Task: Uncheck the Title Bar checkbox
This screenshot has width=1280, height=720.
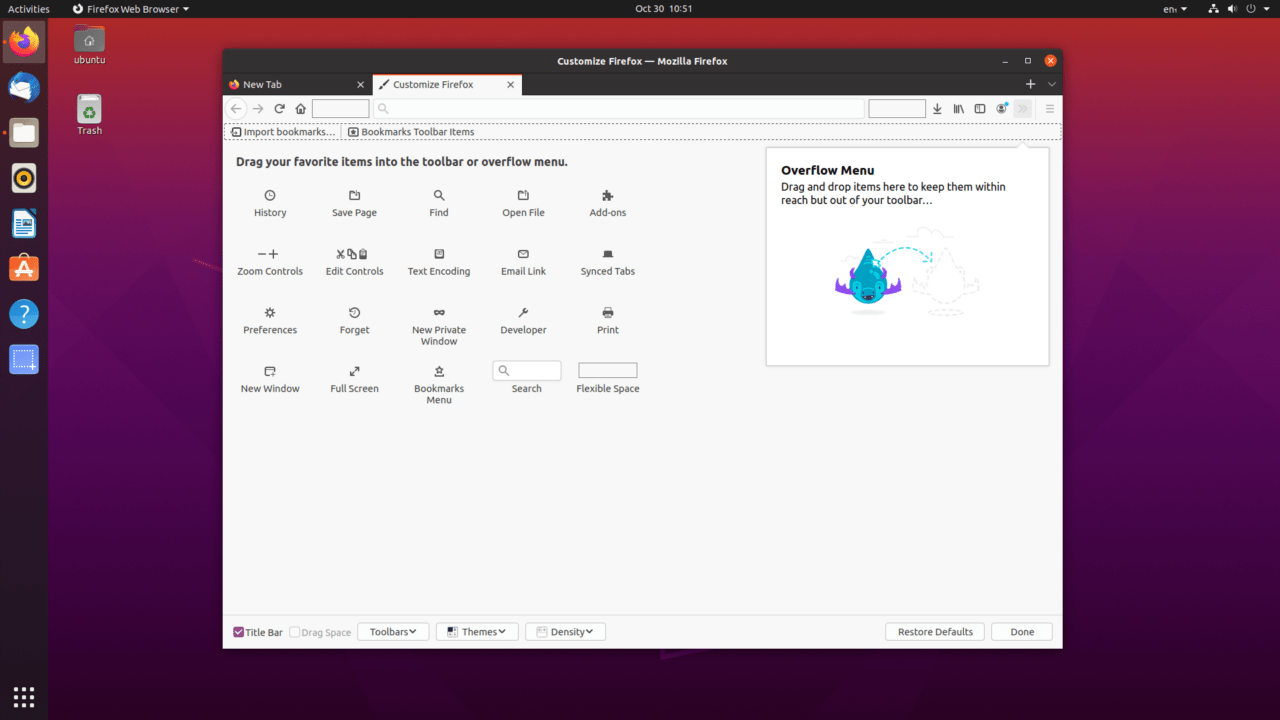Action: (239, 632)
